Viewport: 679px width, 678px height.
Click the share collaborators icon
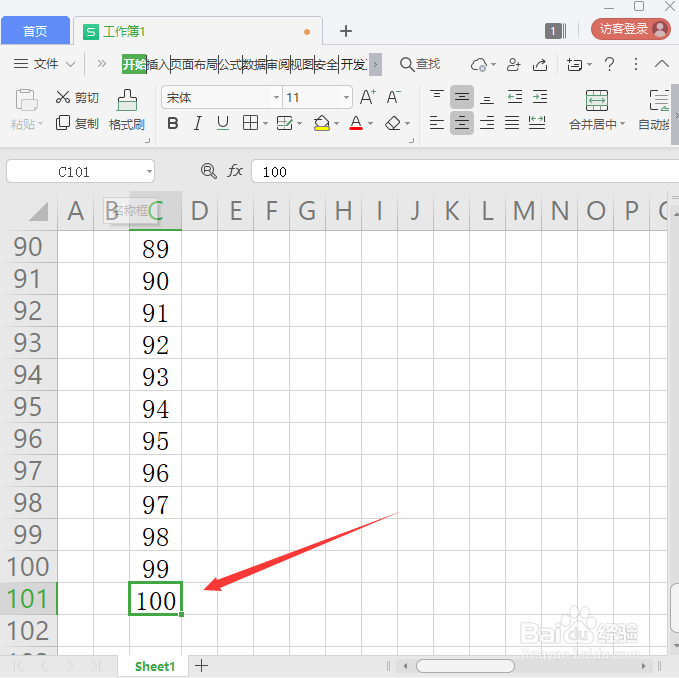[x=514, y=65]
